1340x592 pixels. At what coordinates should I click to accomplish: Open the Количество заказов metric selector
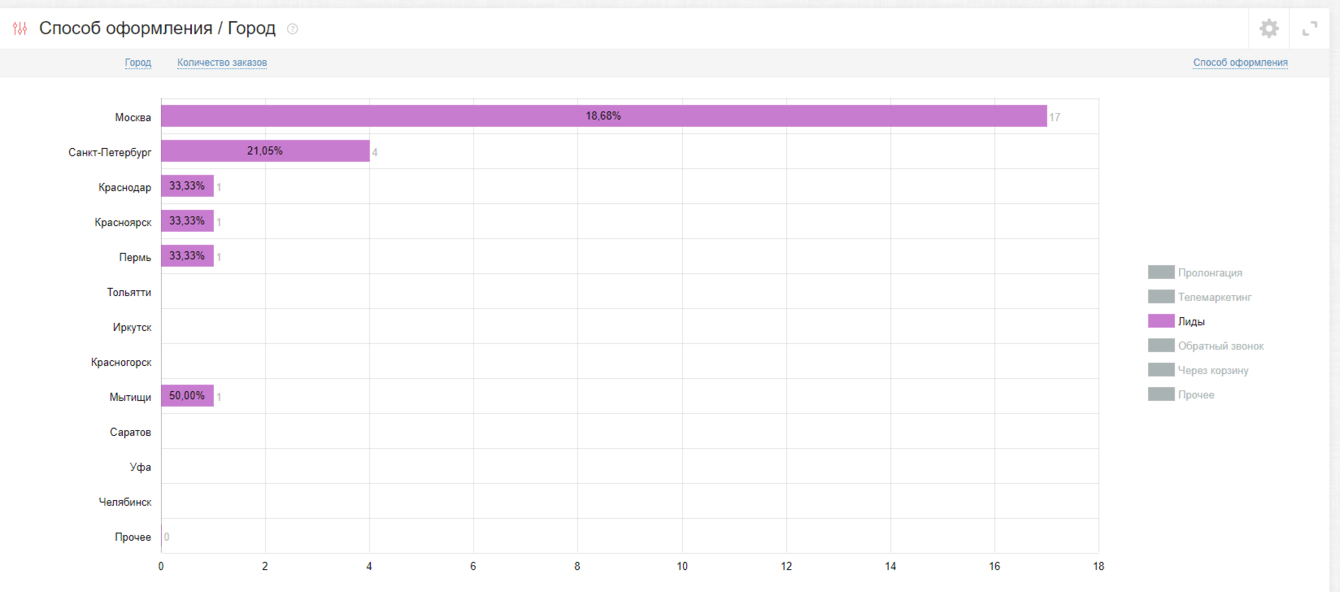tap(222, 63)
